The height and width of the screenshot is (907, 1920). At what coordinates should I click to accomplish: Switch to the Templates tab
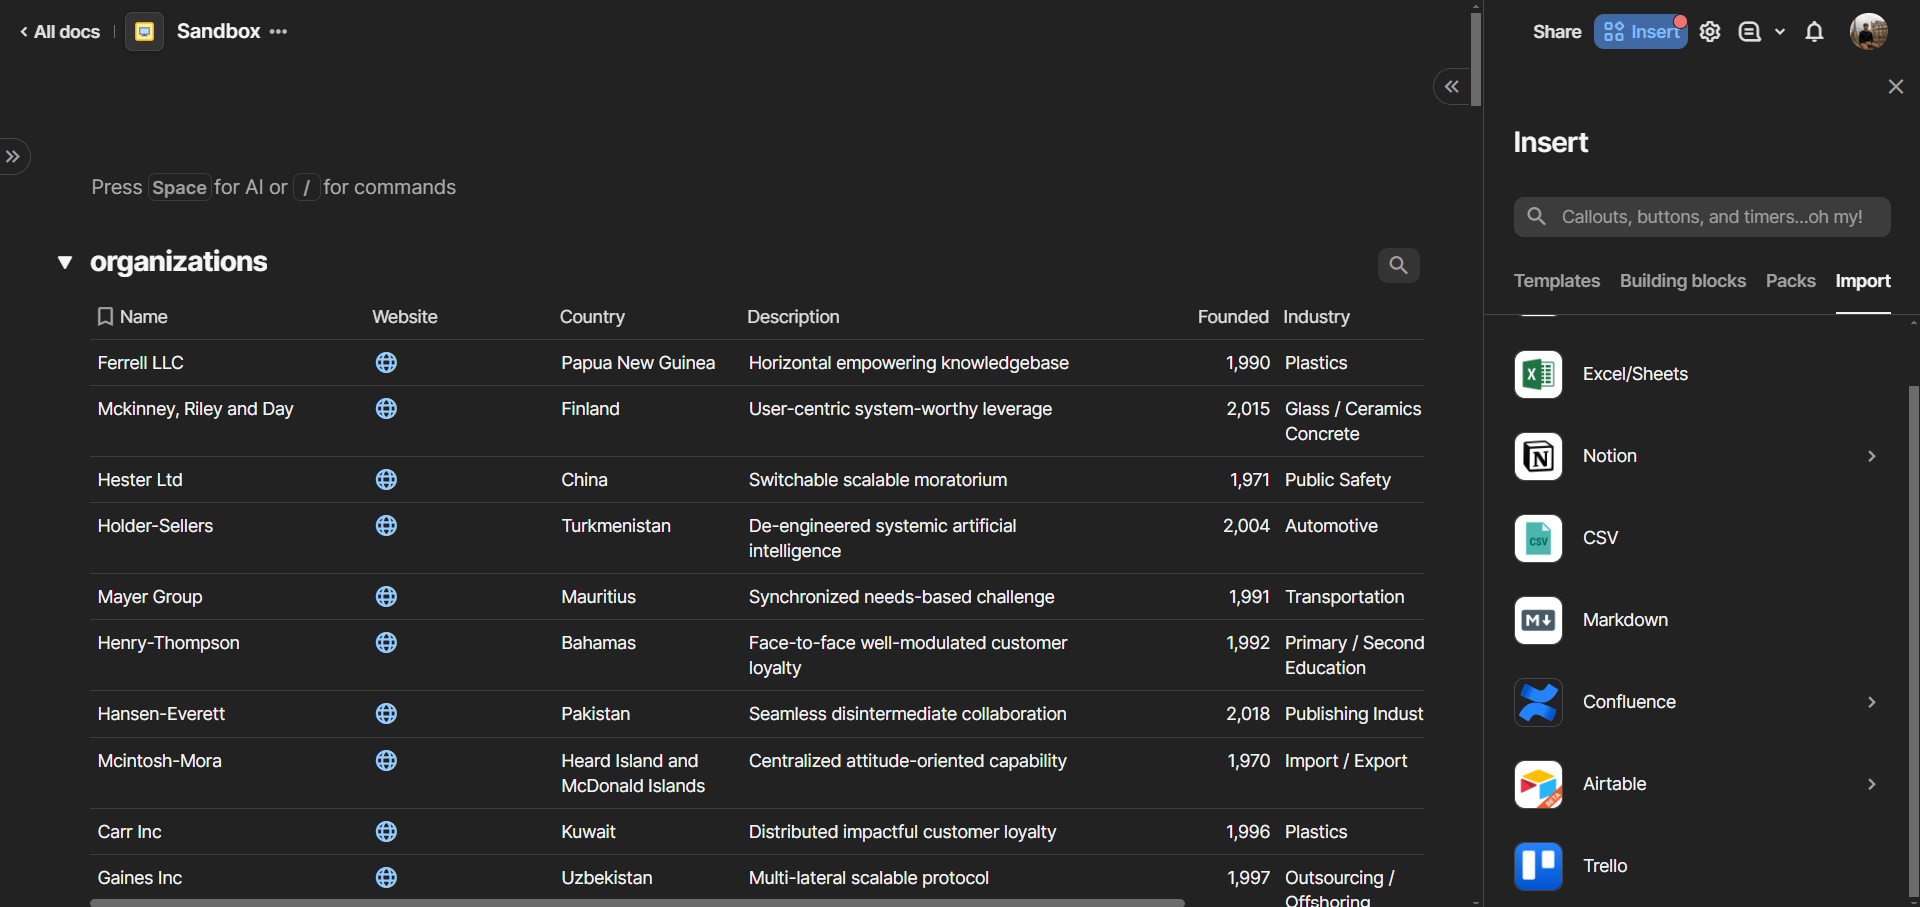point(1556,281)
